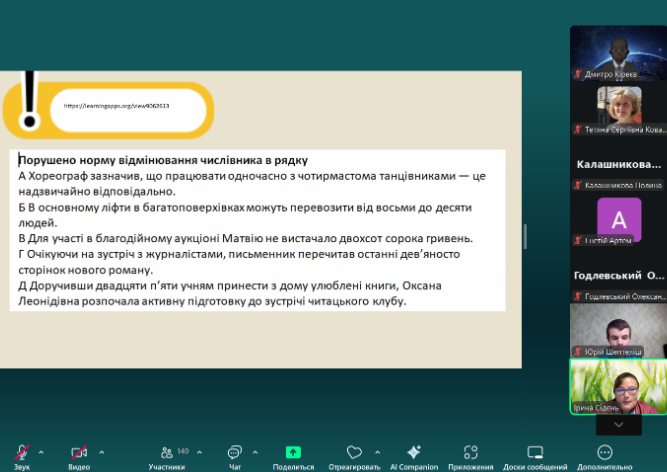Screen dimensions: 667x472
Task: Open the Участники participants panel
Action: tap(166, 452)
